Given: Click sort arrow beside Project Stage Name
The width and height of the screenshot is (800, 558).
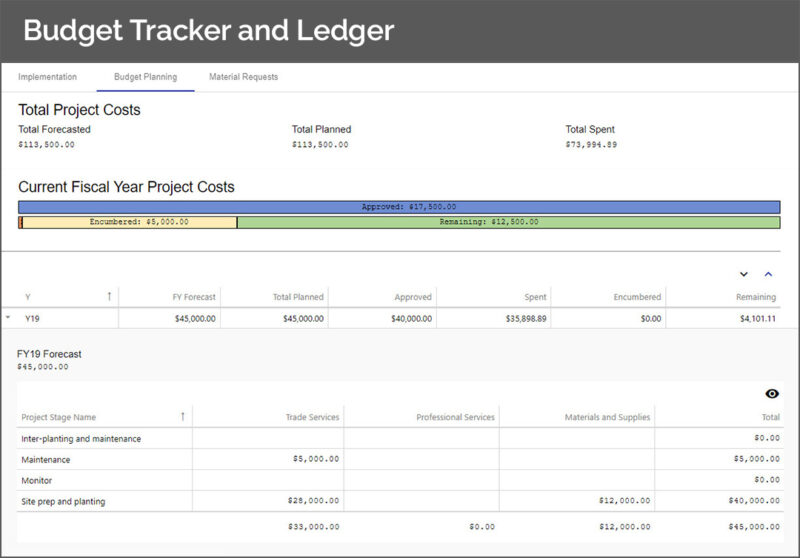Looking at the screenshot, I should point(182,417).
